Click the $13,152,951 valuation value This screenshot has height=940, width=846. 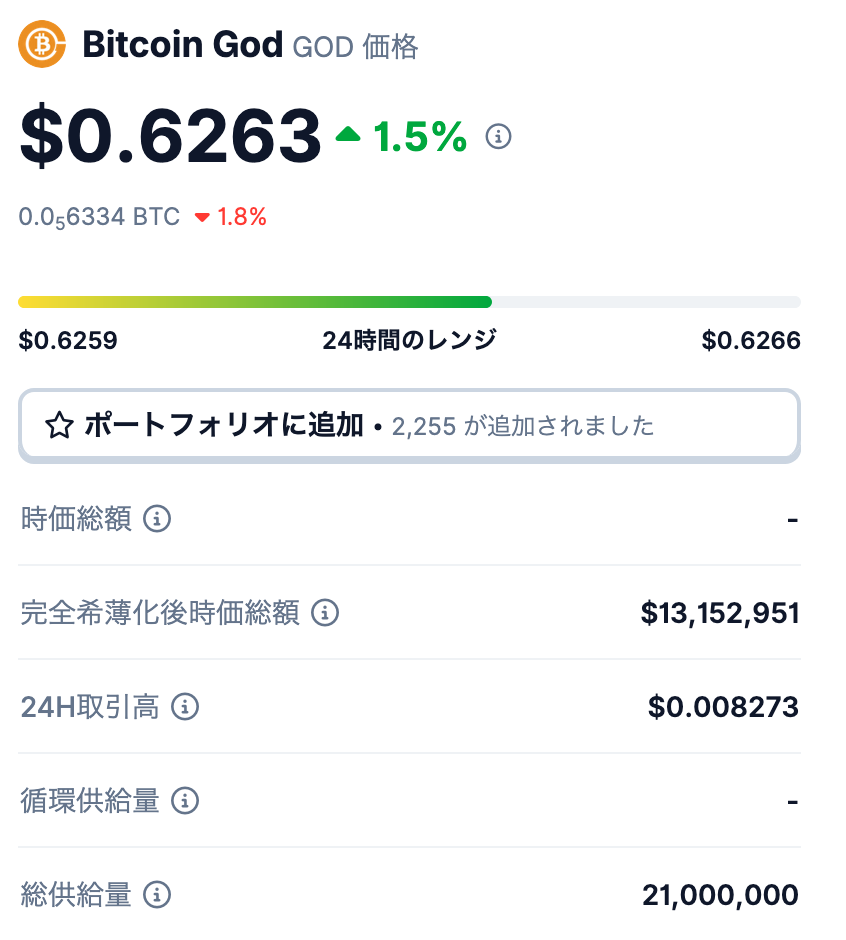(720, 613)
